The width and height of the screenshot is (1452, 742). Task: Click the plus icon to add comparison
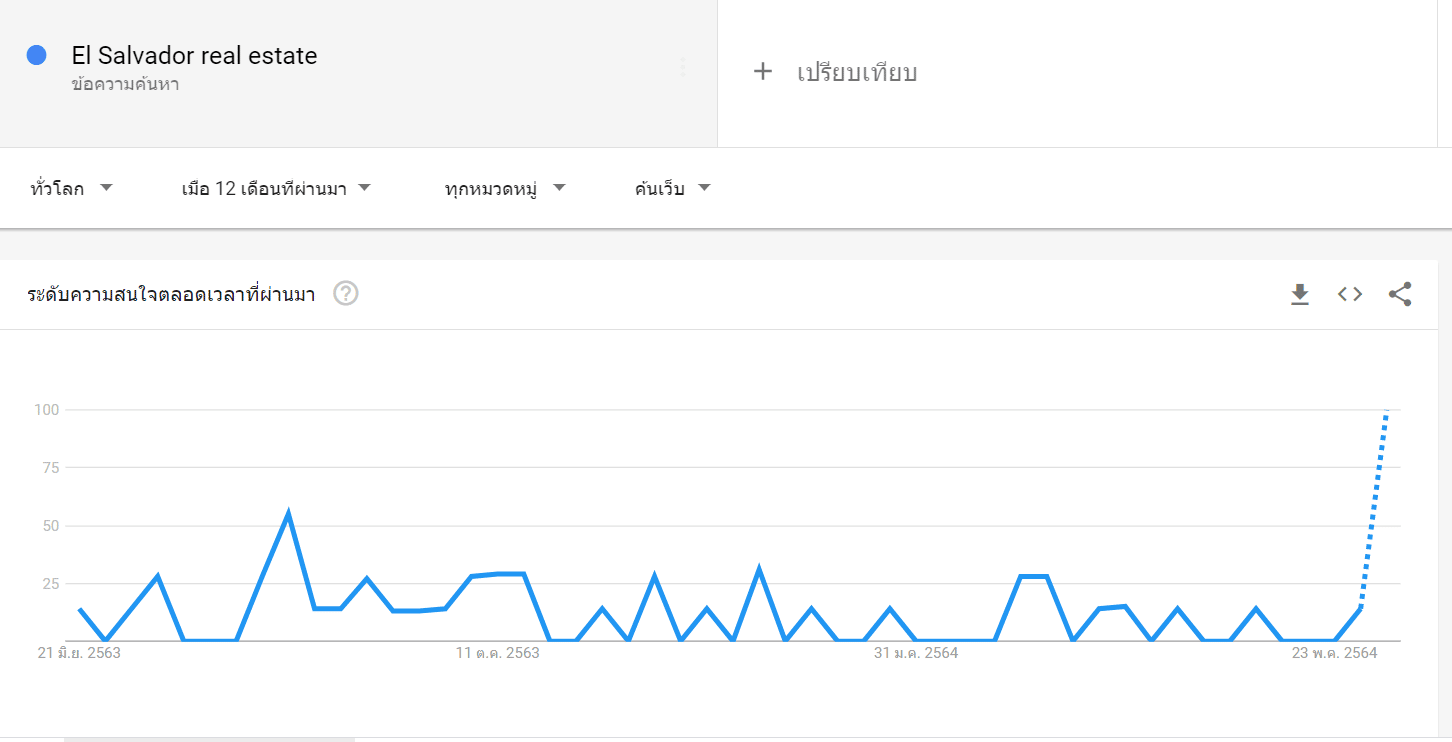(x=763, y=72)
